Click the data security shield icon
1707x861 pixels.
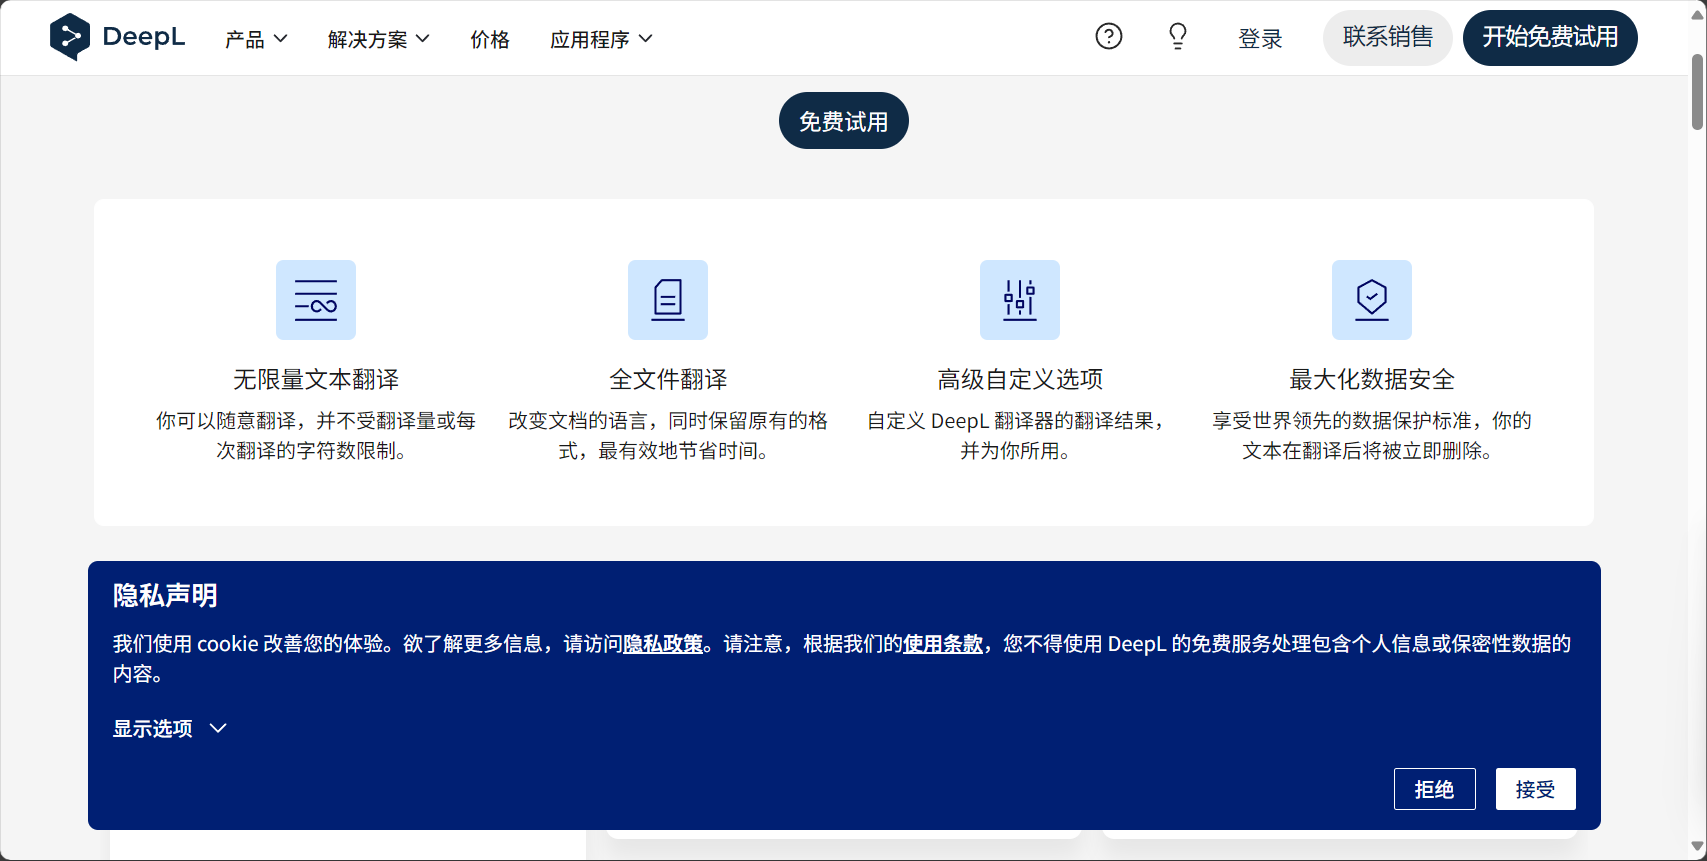point(1372,300)
